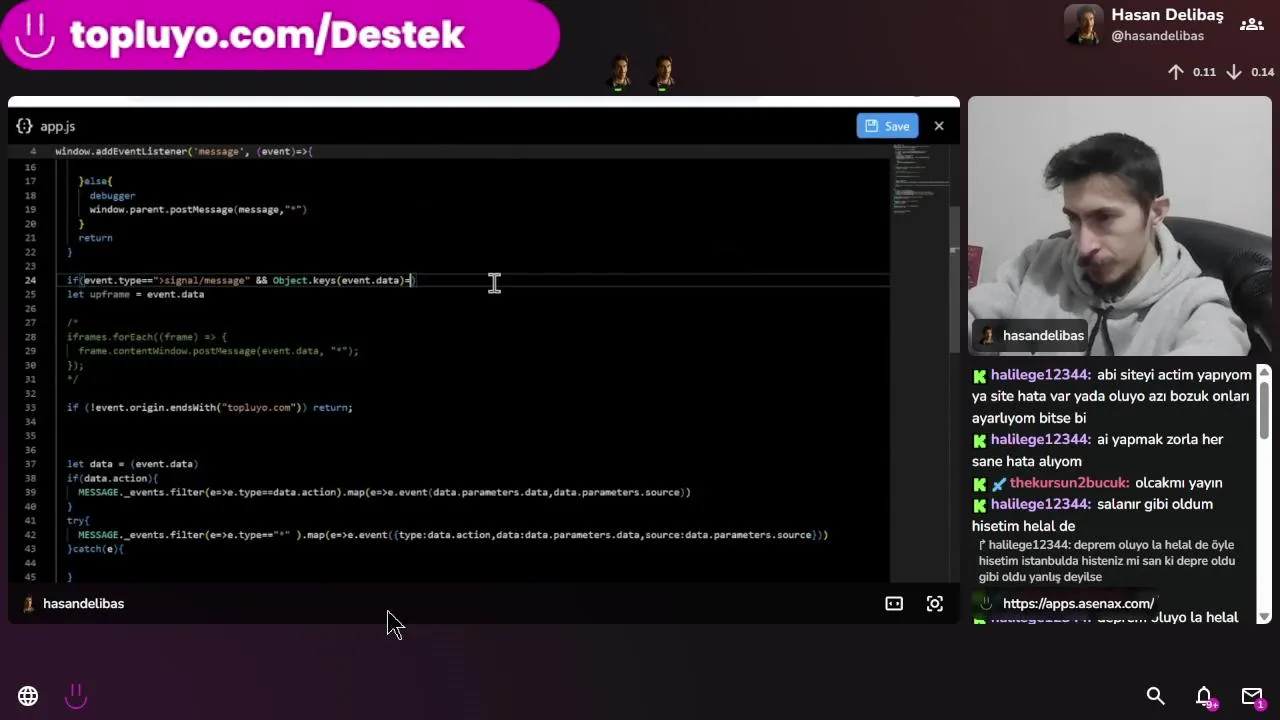The height and width of the screenshot is (720, 1280).
Task: Click the download speed down-arrow icon
Action: click(1234, 72)
